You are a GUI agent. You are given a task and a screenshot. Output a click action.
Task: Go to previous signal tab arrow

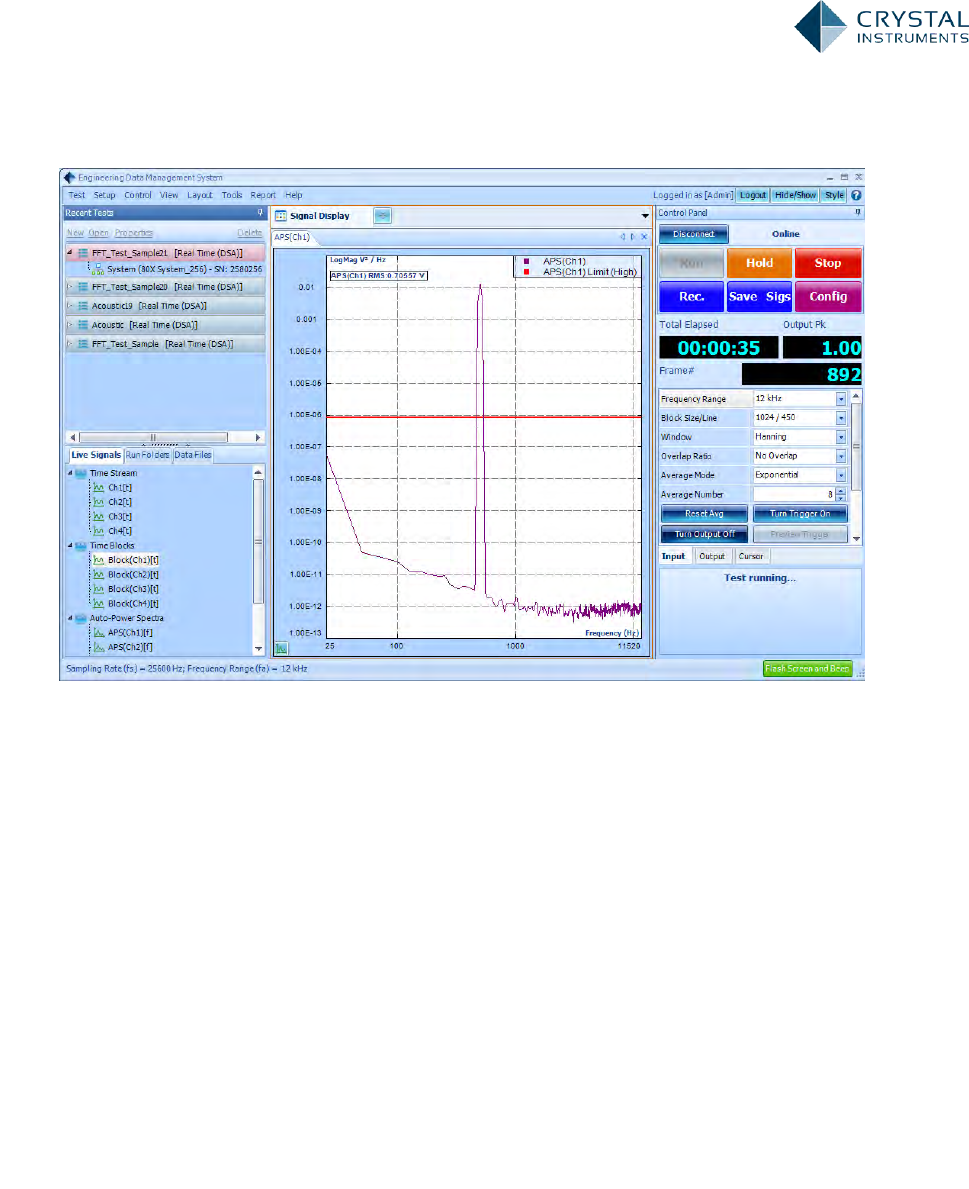pyautogui.click(x=623, y=237)
